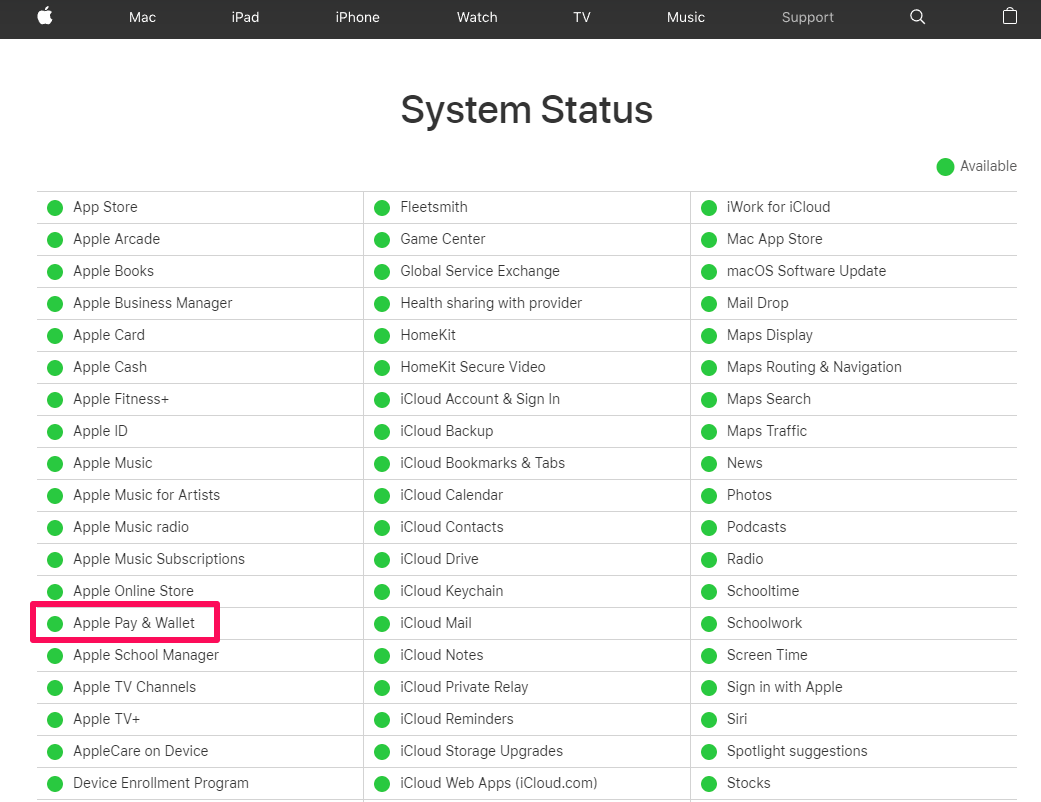Click the Apple logo icon
The width and height of the screenshot is (1041, 802).
point(45,16)
